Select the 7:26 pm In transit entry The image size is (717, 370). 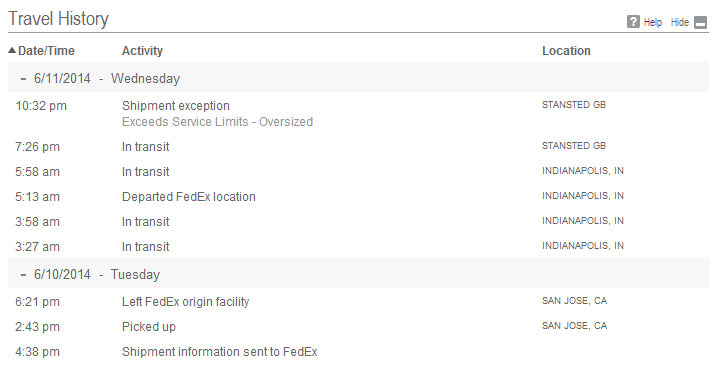point(358,147)
